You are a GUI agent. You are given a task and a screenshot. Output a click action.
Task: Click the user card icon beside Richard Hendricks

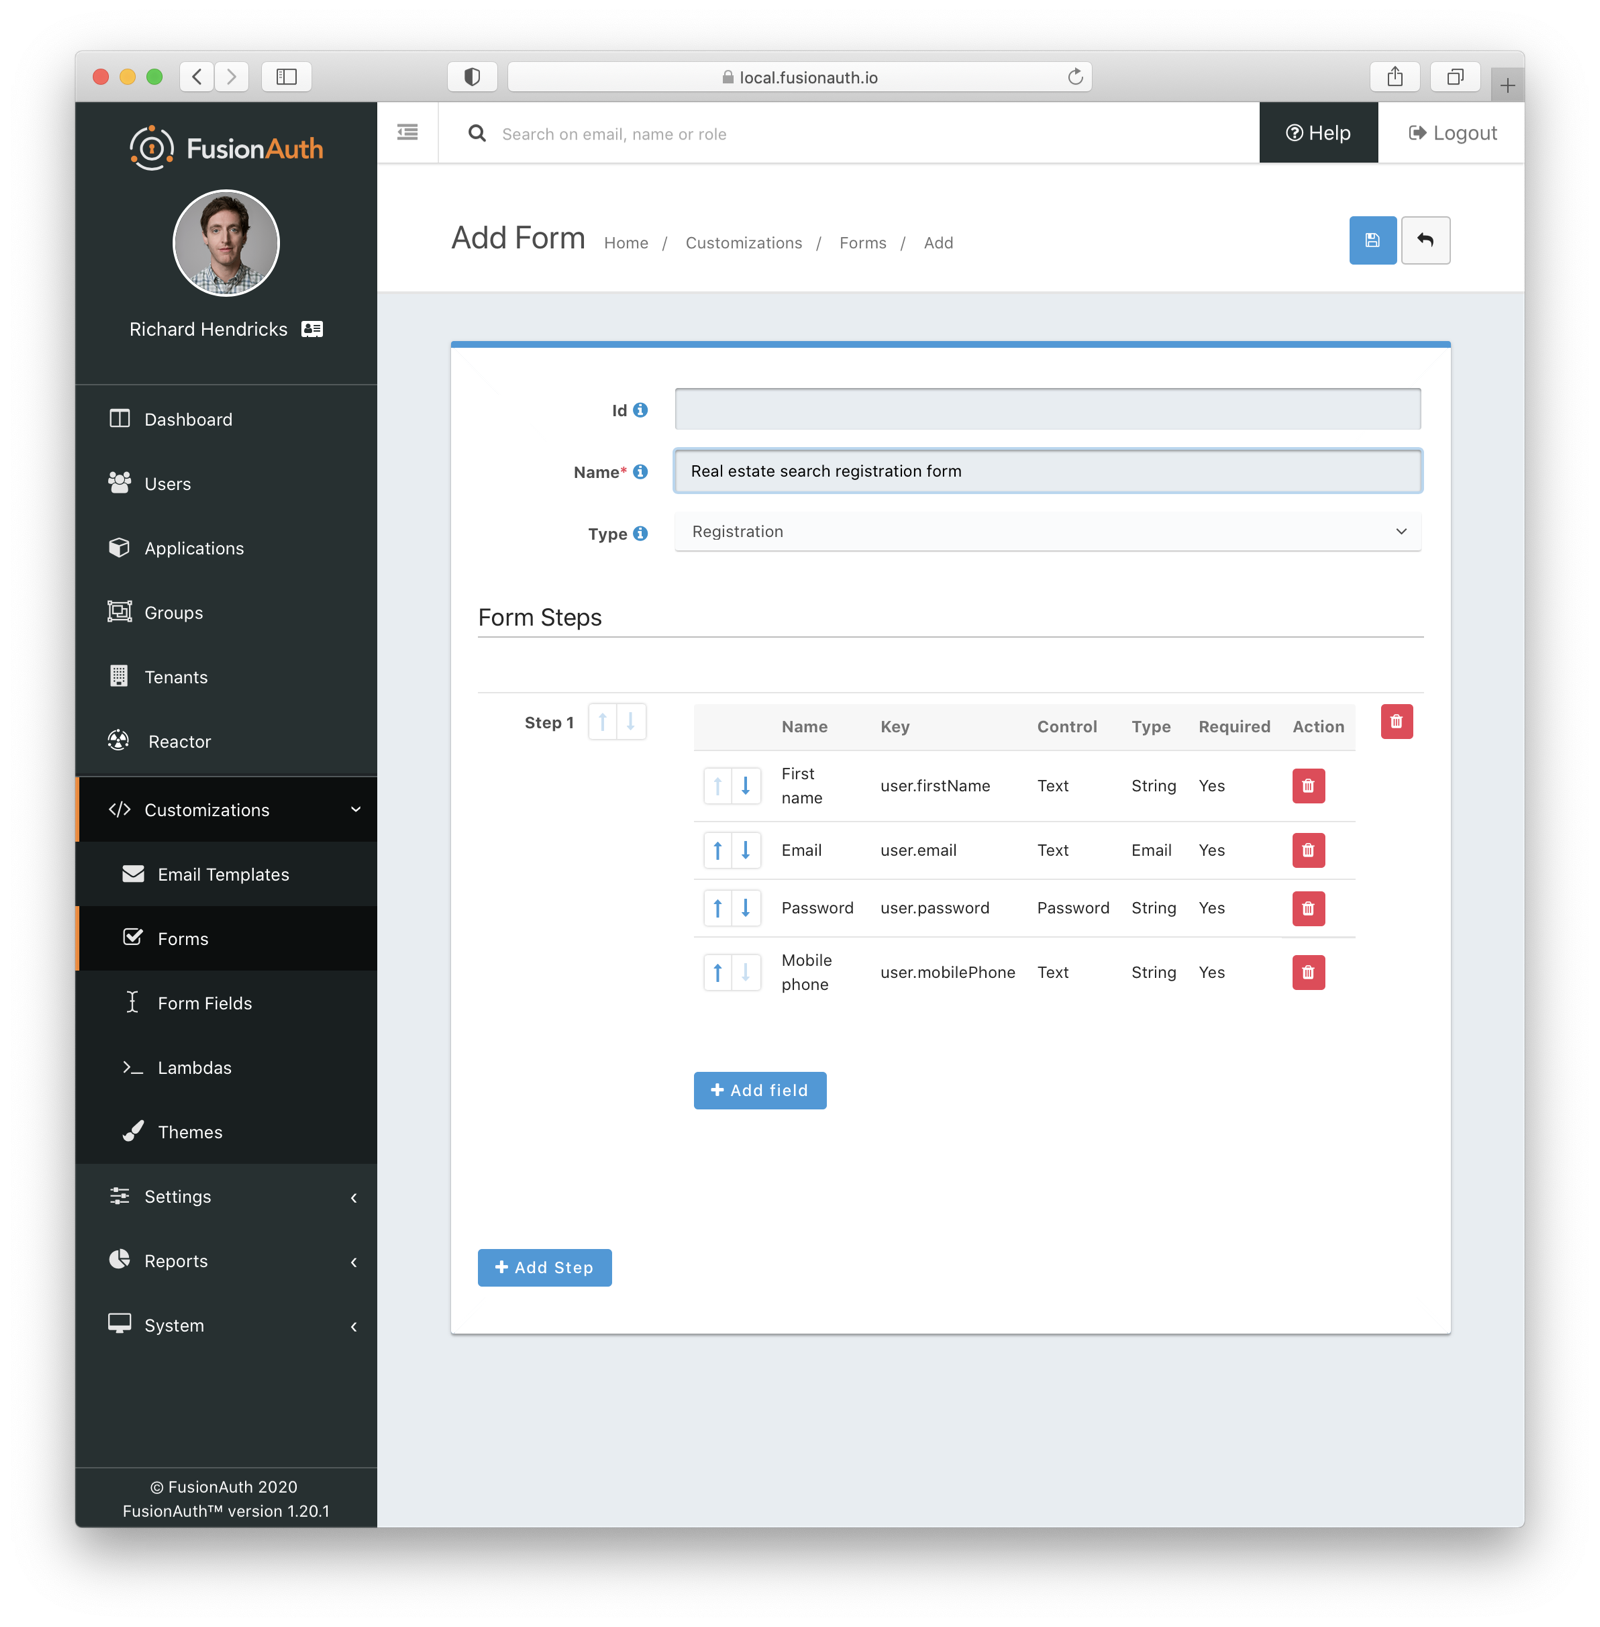312,329
